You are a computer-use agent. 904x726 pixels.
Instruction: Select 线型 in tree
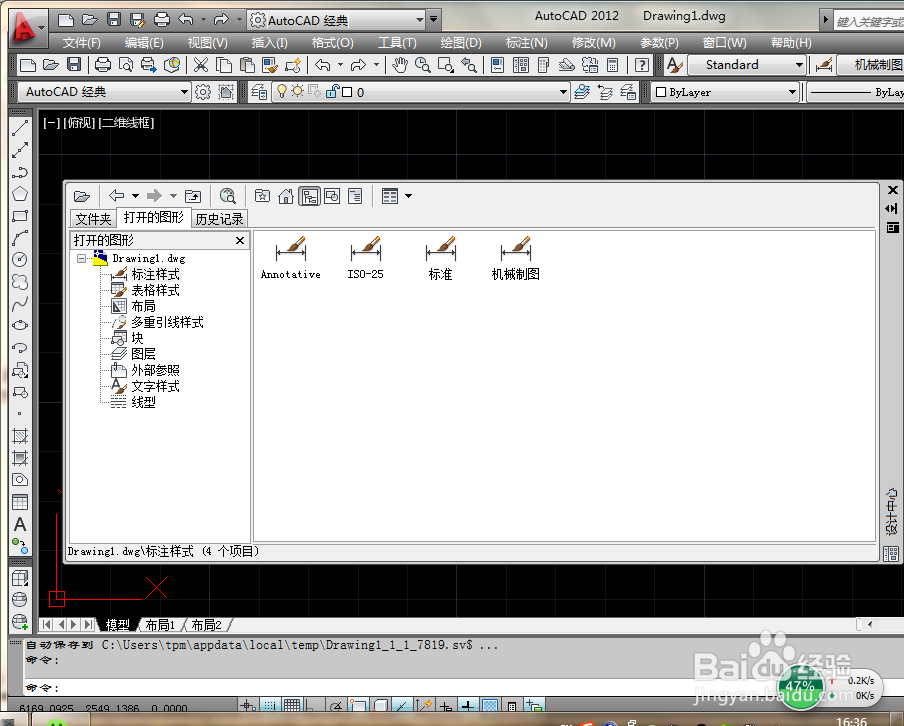point(143,403)
